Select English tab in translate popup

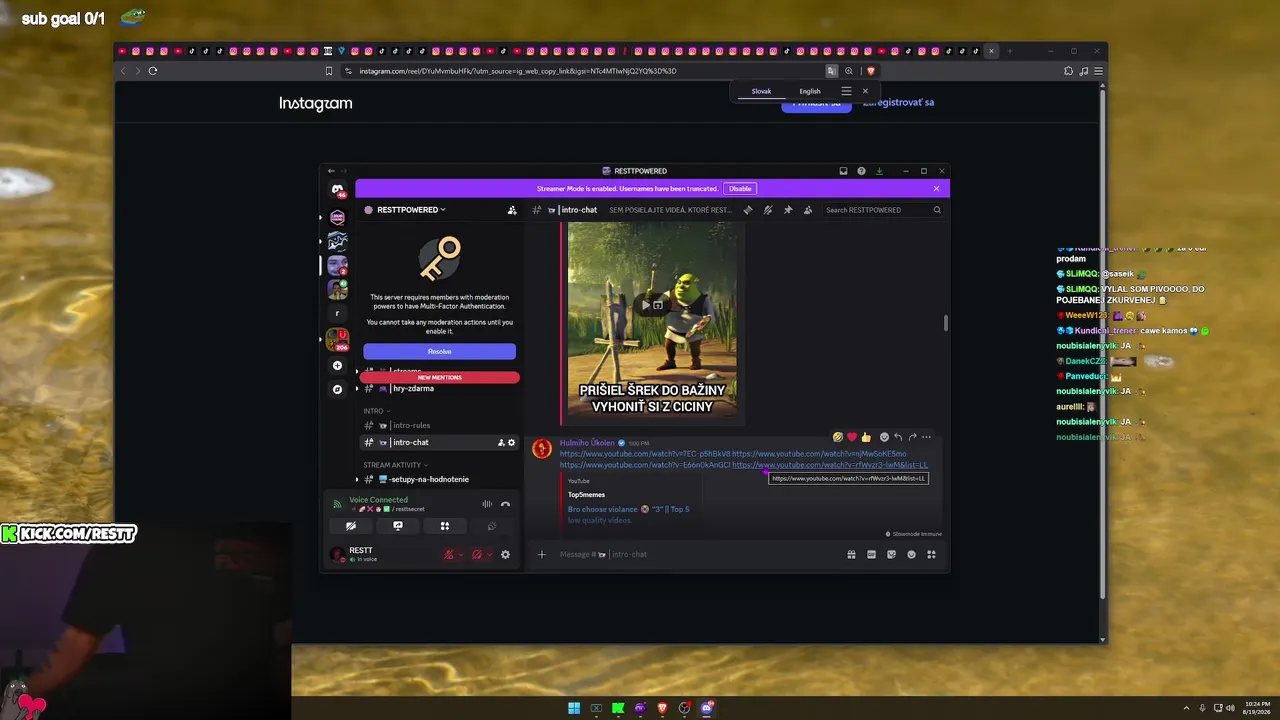point(810,91)
